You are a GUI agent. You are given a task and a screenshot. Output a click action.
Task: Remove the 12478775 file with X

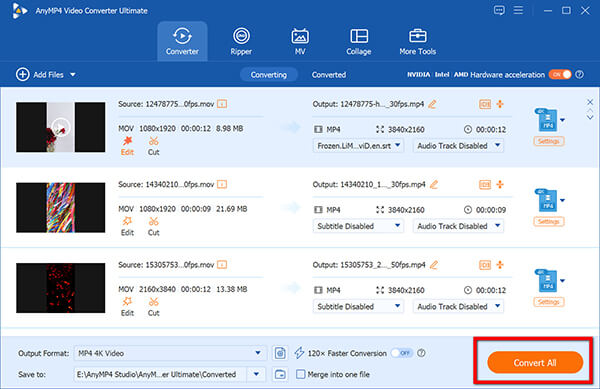pyautogui.click(x=590, y=102)
